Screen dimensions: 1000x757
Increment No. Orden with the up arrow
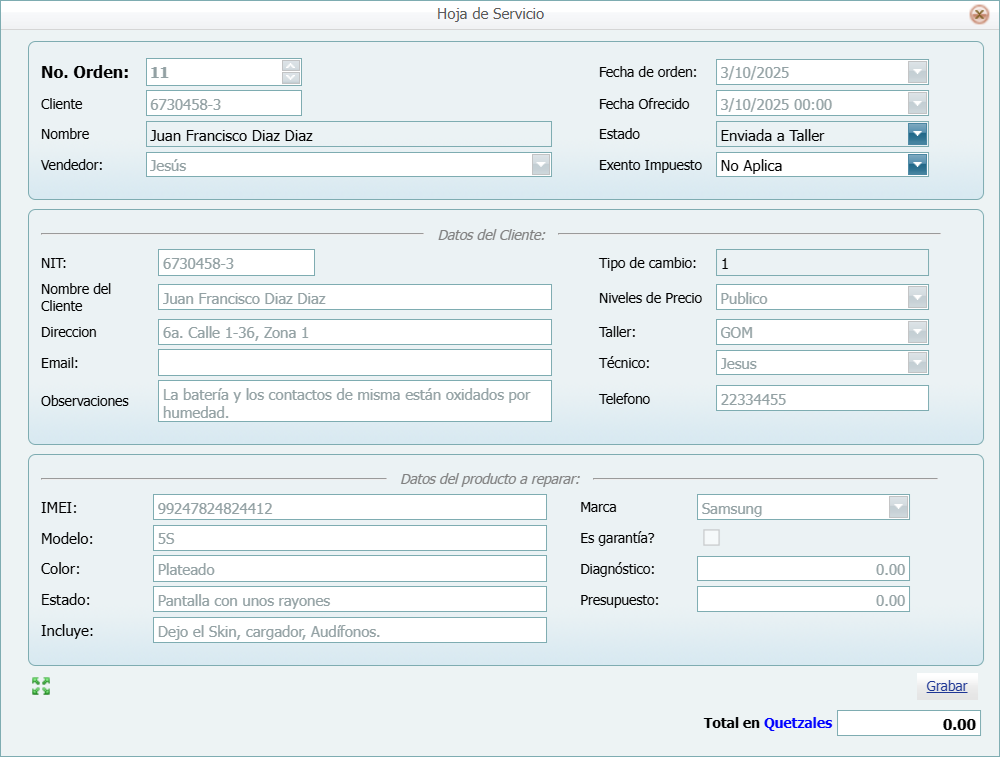pos(291,66)
